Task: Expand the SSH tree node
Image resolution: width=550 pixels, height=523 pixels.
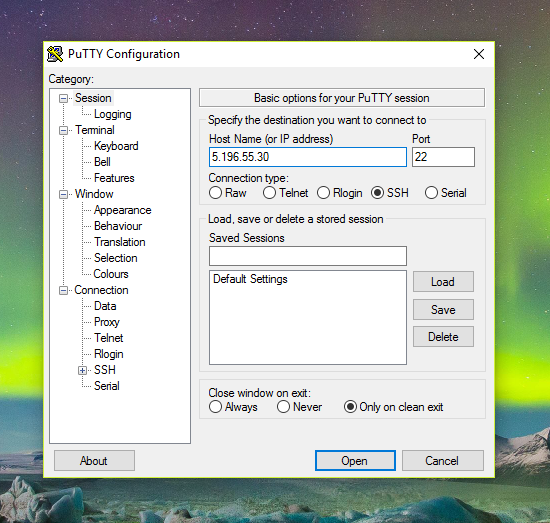Action: coord(82,370)
